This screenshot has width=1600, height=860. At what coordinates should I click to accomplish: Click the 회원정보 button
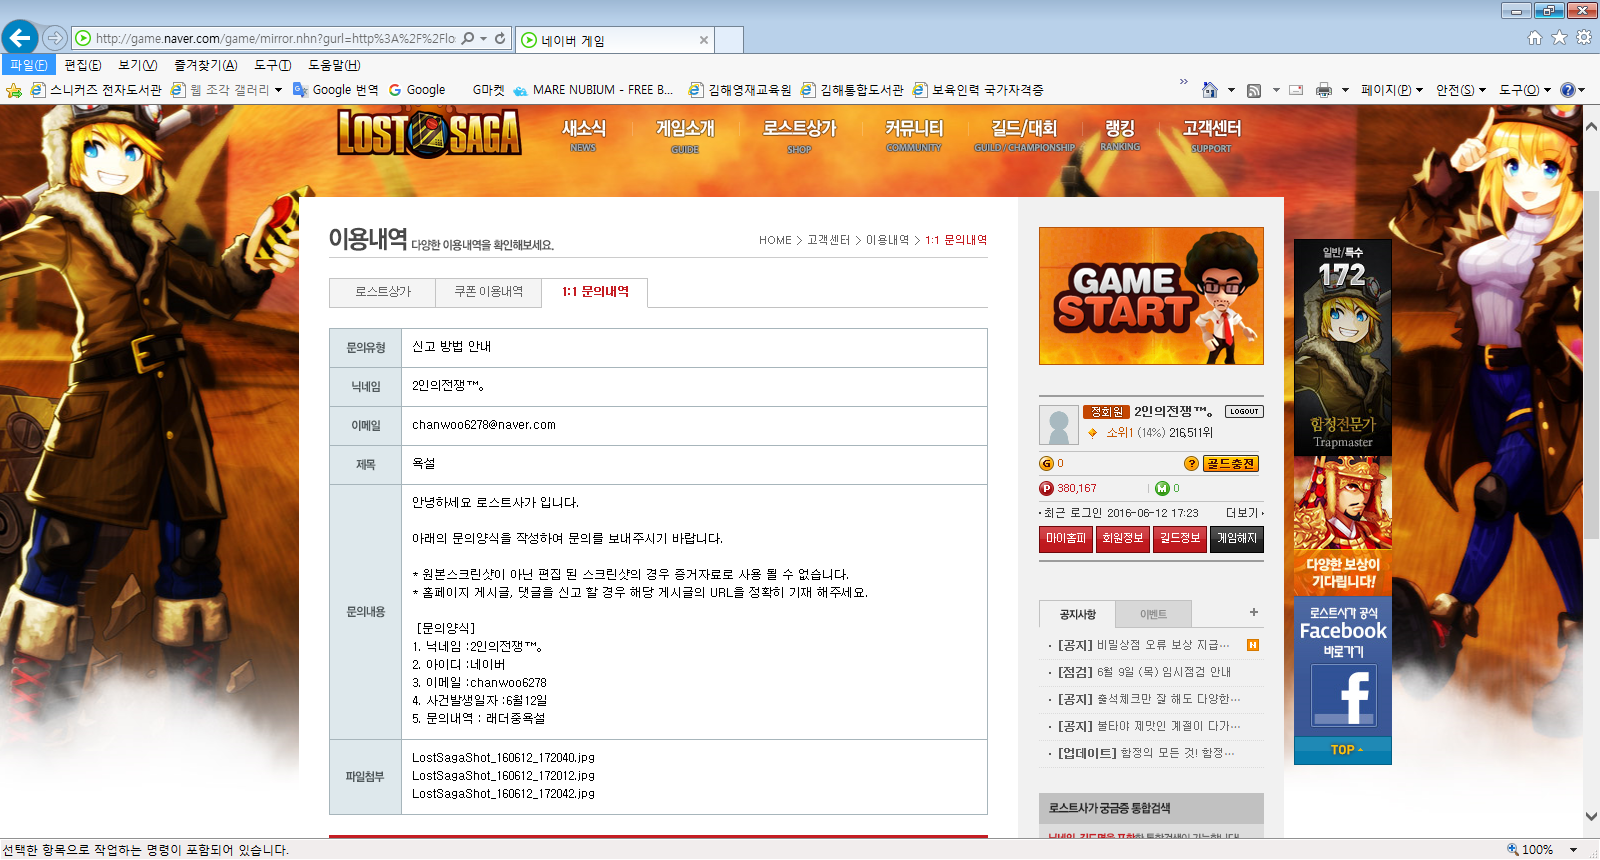point(1123,539)
